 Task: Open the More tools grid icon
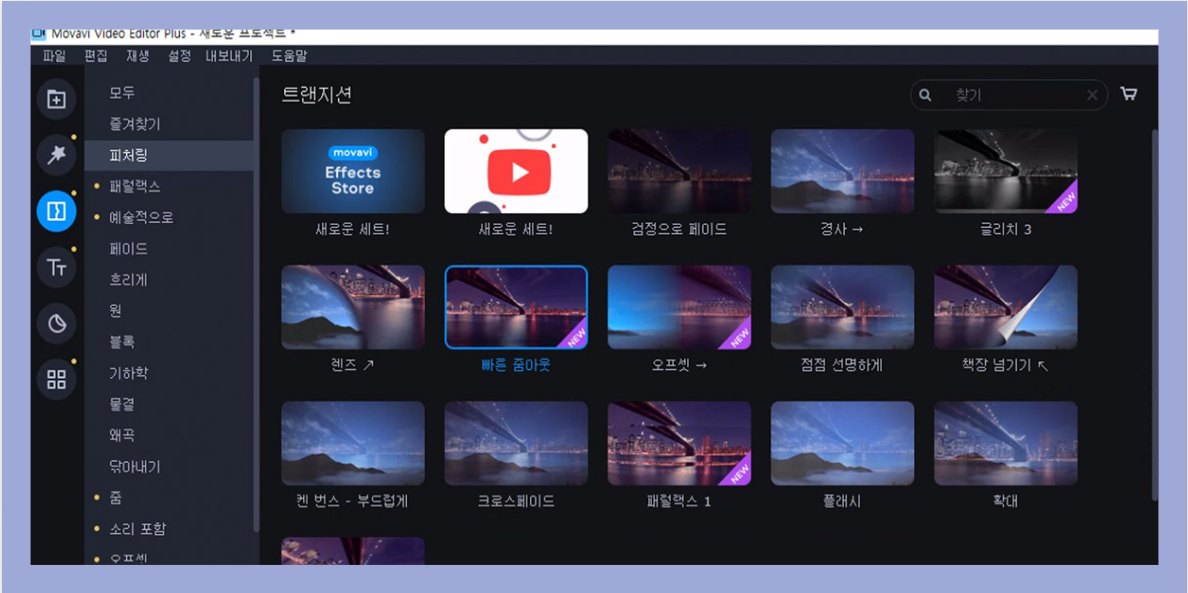(x=56, y=380)
